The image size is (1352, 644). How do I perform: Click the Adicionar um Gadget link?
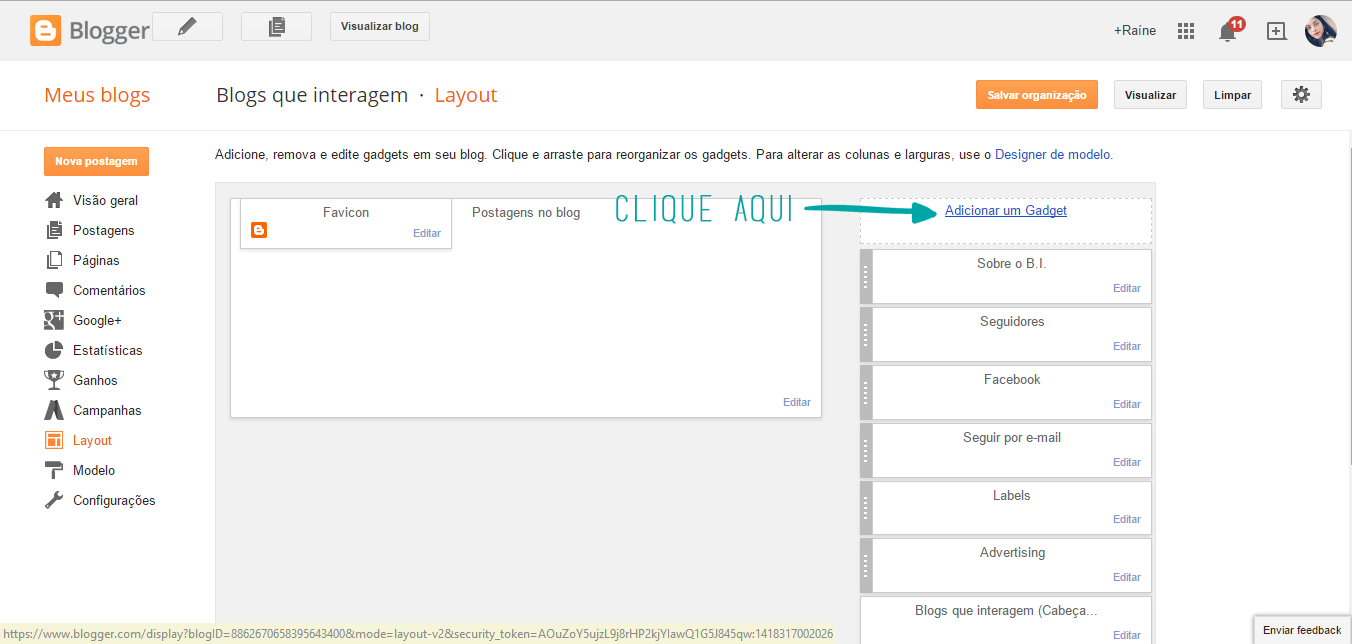click(x=1005, y=210)
